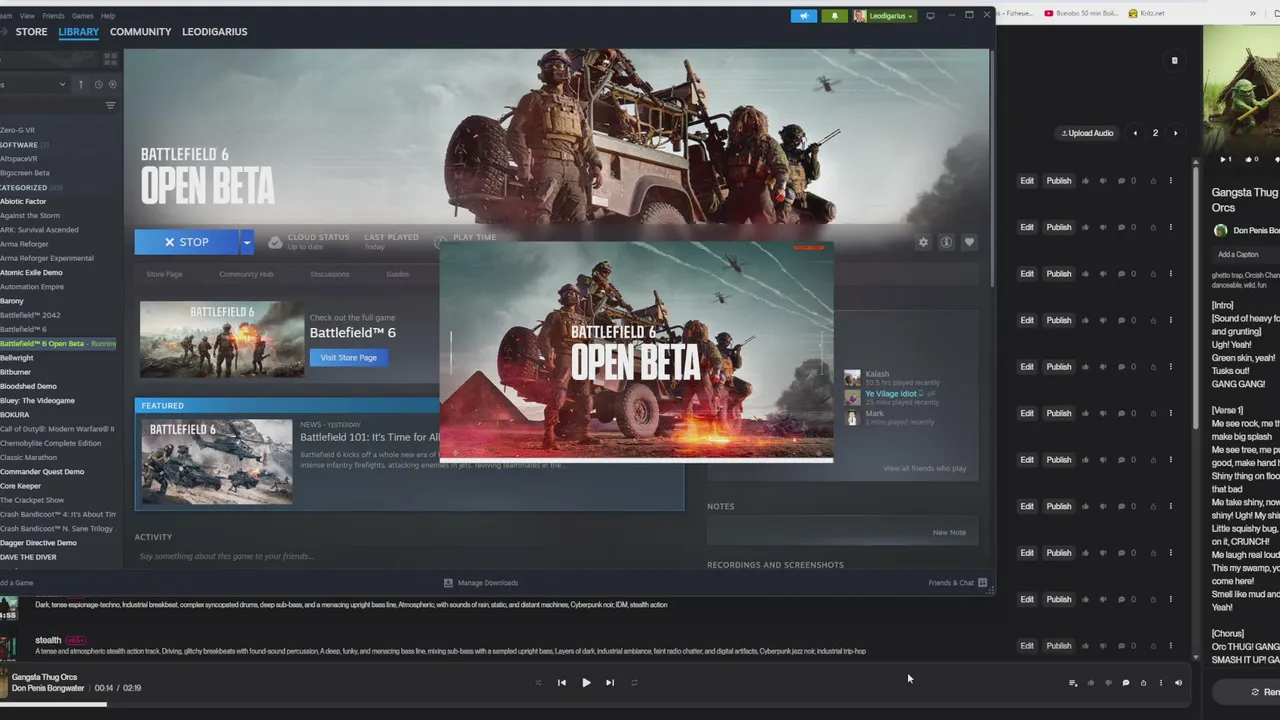Open more options menu in player bar
The width and height of the screenshot is (1280, 720).
tap(1161, 683)
